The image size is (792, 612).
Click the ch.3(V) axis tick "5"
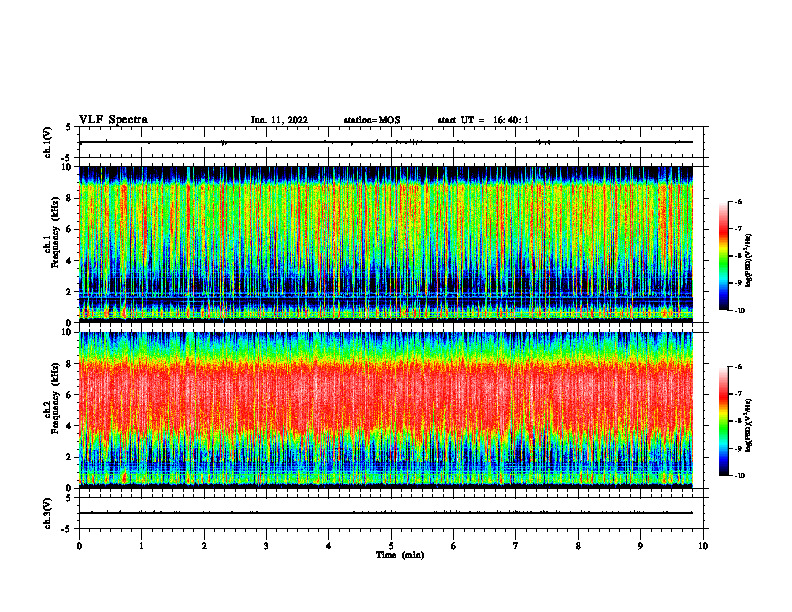(x=68, y=498)
